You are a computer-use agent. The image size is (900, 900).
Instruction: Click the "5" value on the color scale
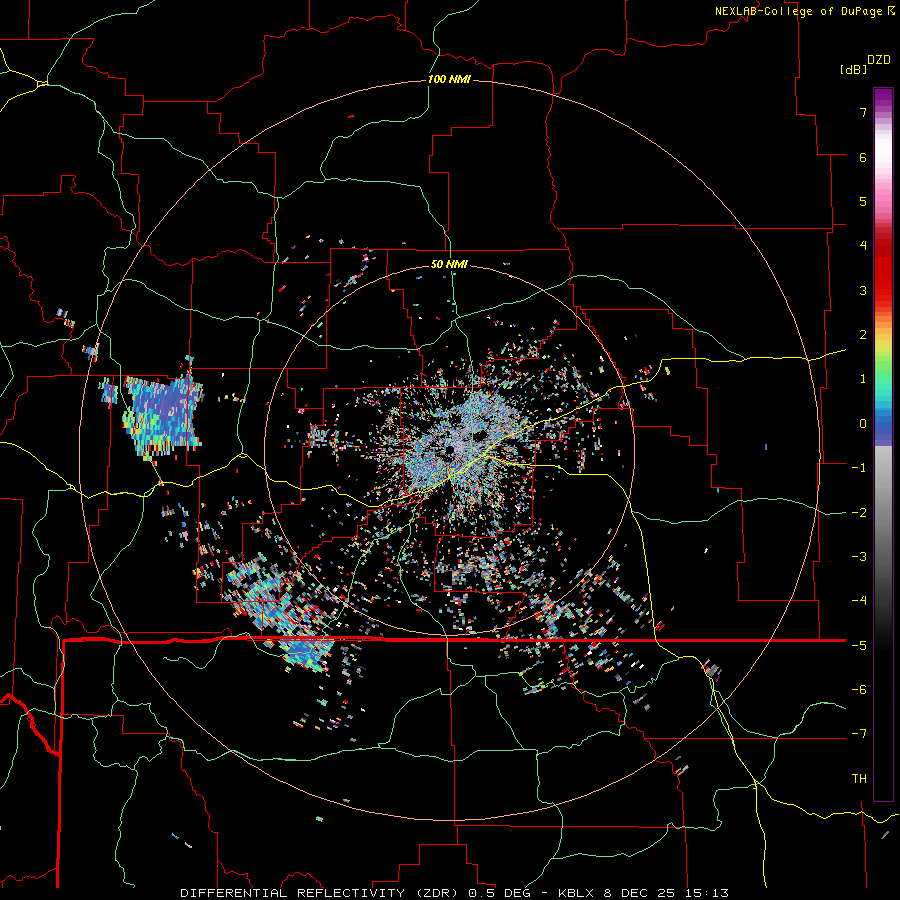[863, 201]
